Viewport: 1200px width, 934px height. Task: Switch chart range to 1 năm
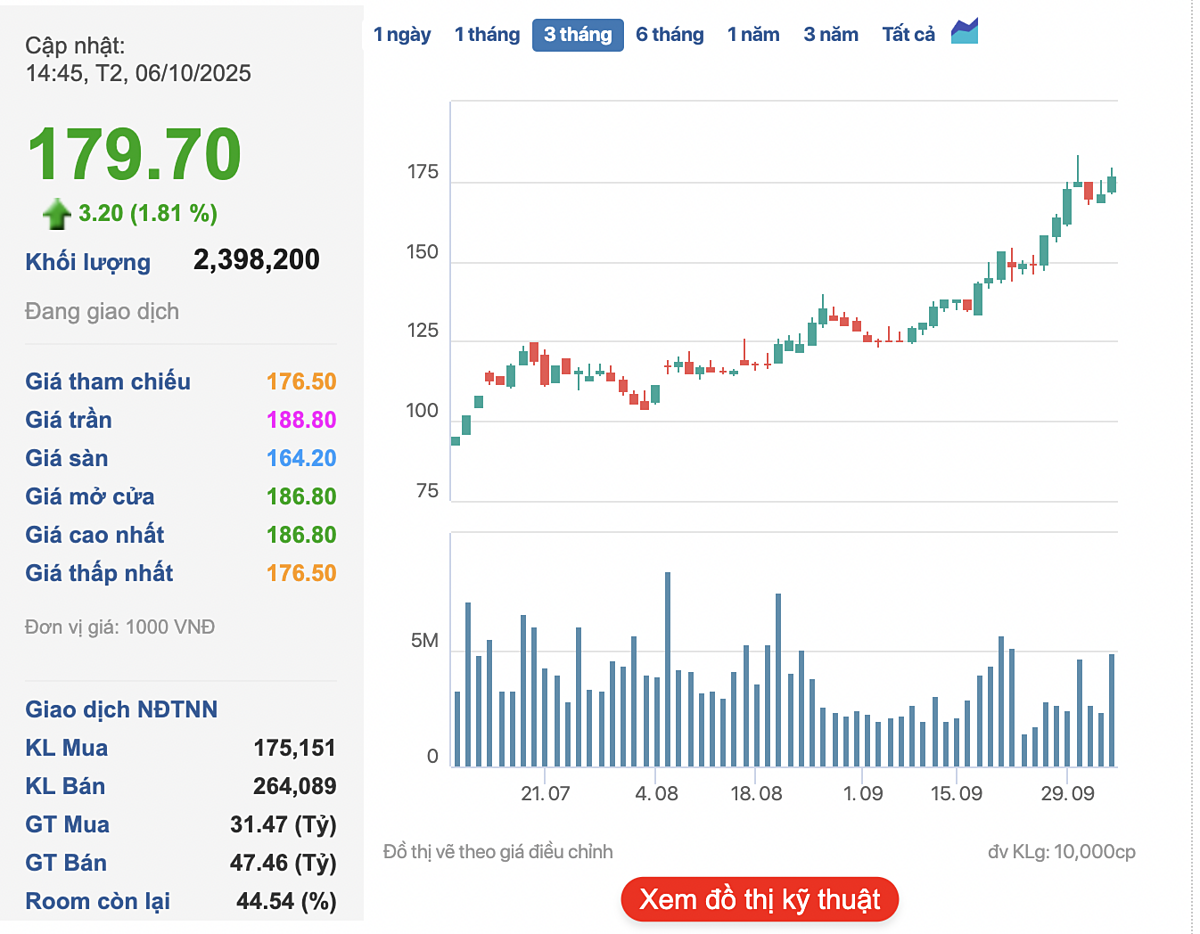pos(753,35)
